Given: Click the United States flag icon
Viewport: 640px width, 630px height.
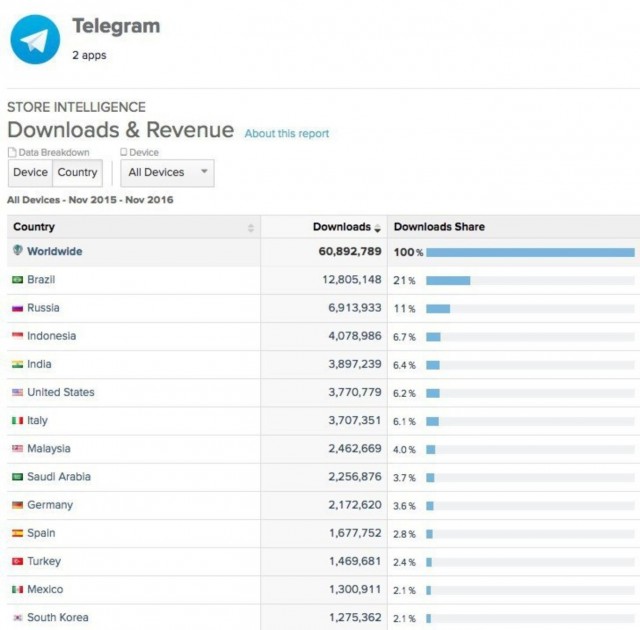Looking at the screenshot, I should click(x=18, y=392).
